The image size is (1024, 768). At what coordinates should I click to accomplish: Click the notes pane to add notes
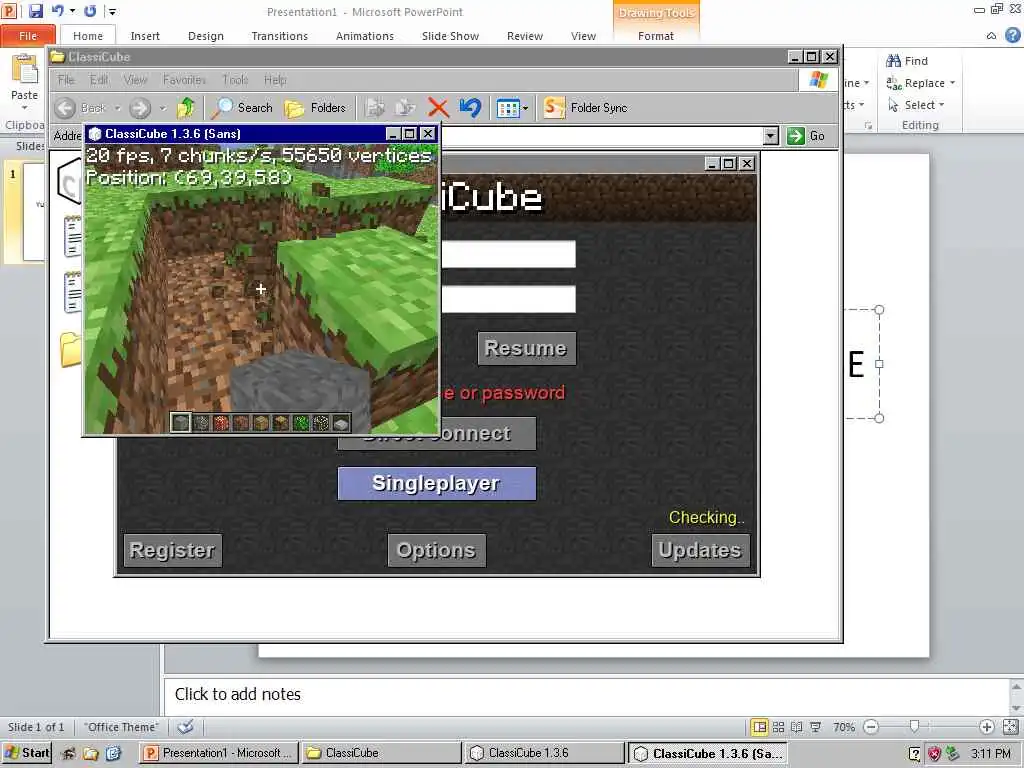586,695
